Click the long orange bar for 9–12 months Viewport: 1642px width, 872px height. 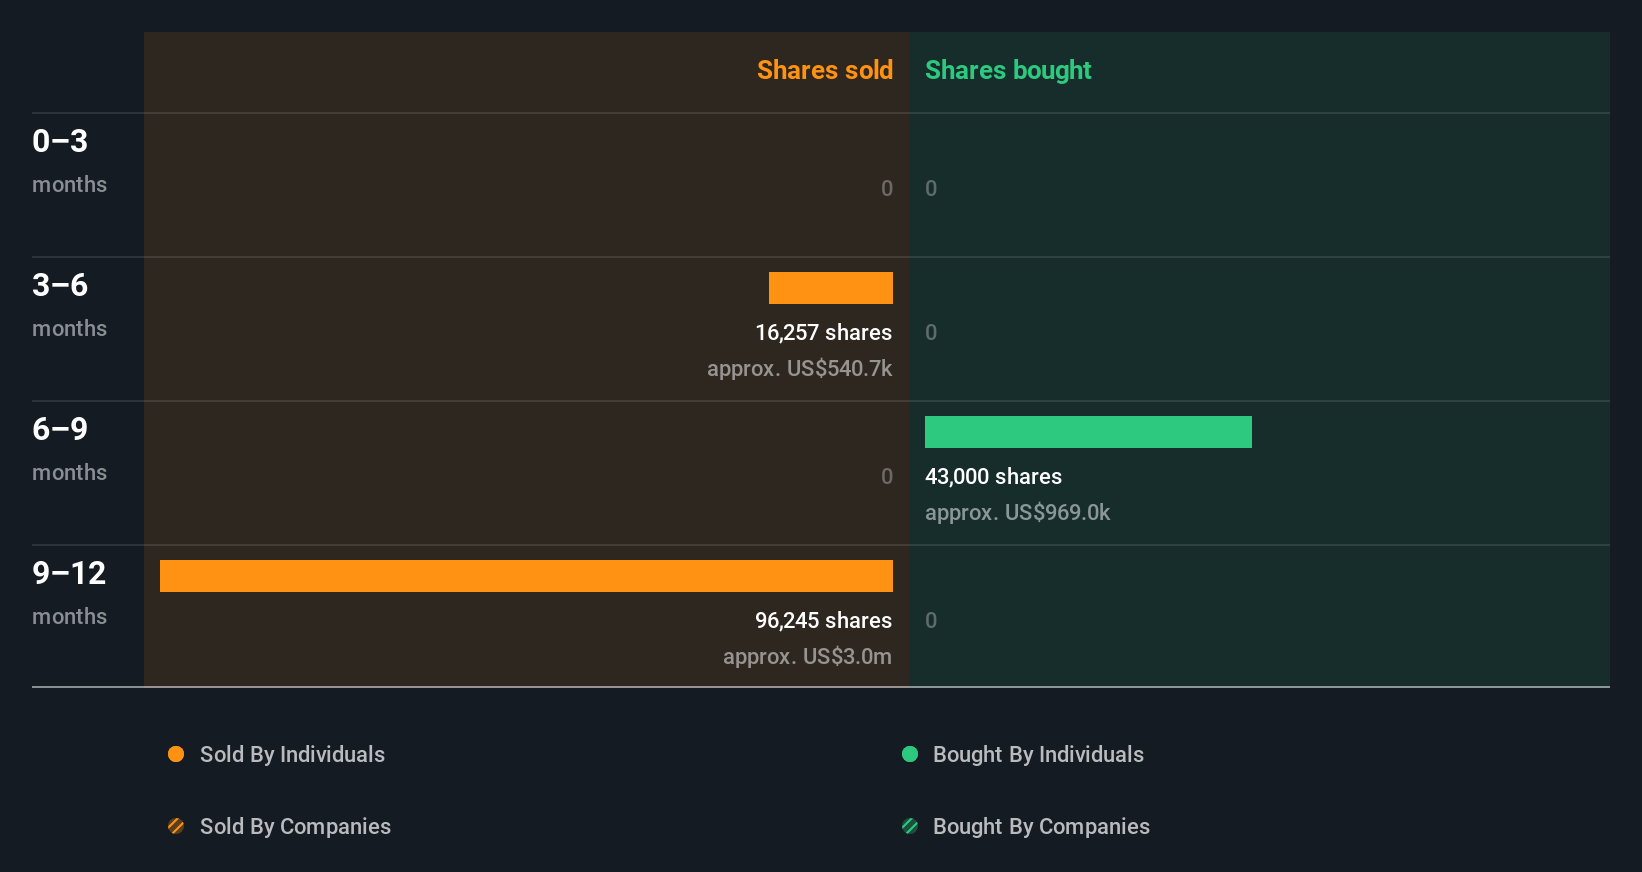click(526, 576)
